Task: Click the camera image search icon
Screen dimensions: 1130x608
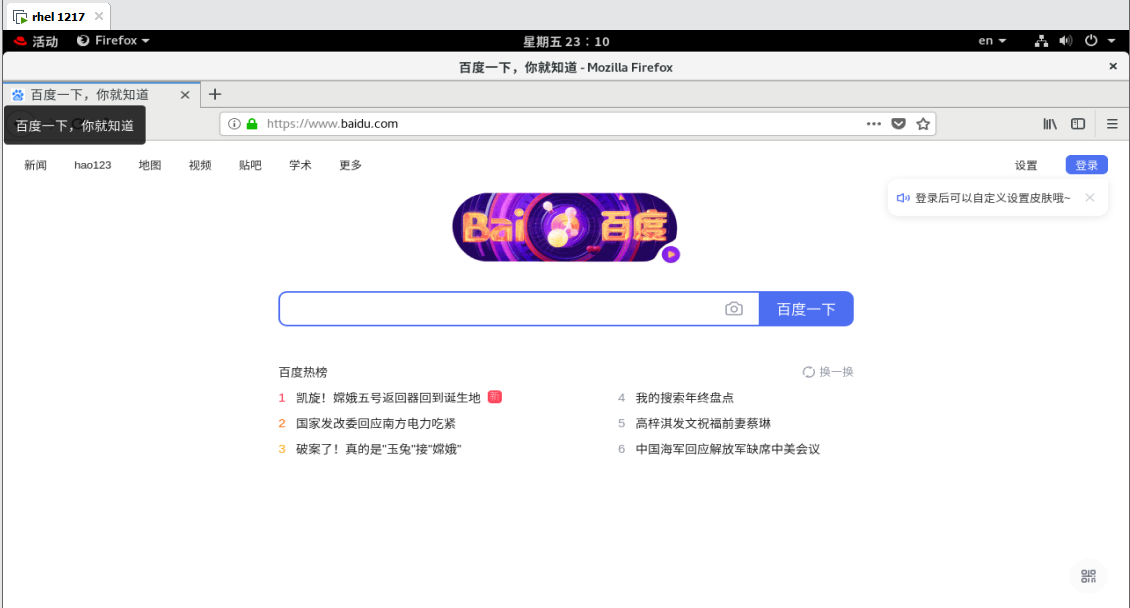Action: (734, 309)
